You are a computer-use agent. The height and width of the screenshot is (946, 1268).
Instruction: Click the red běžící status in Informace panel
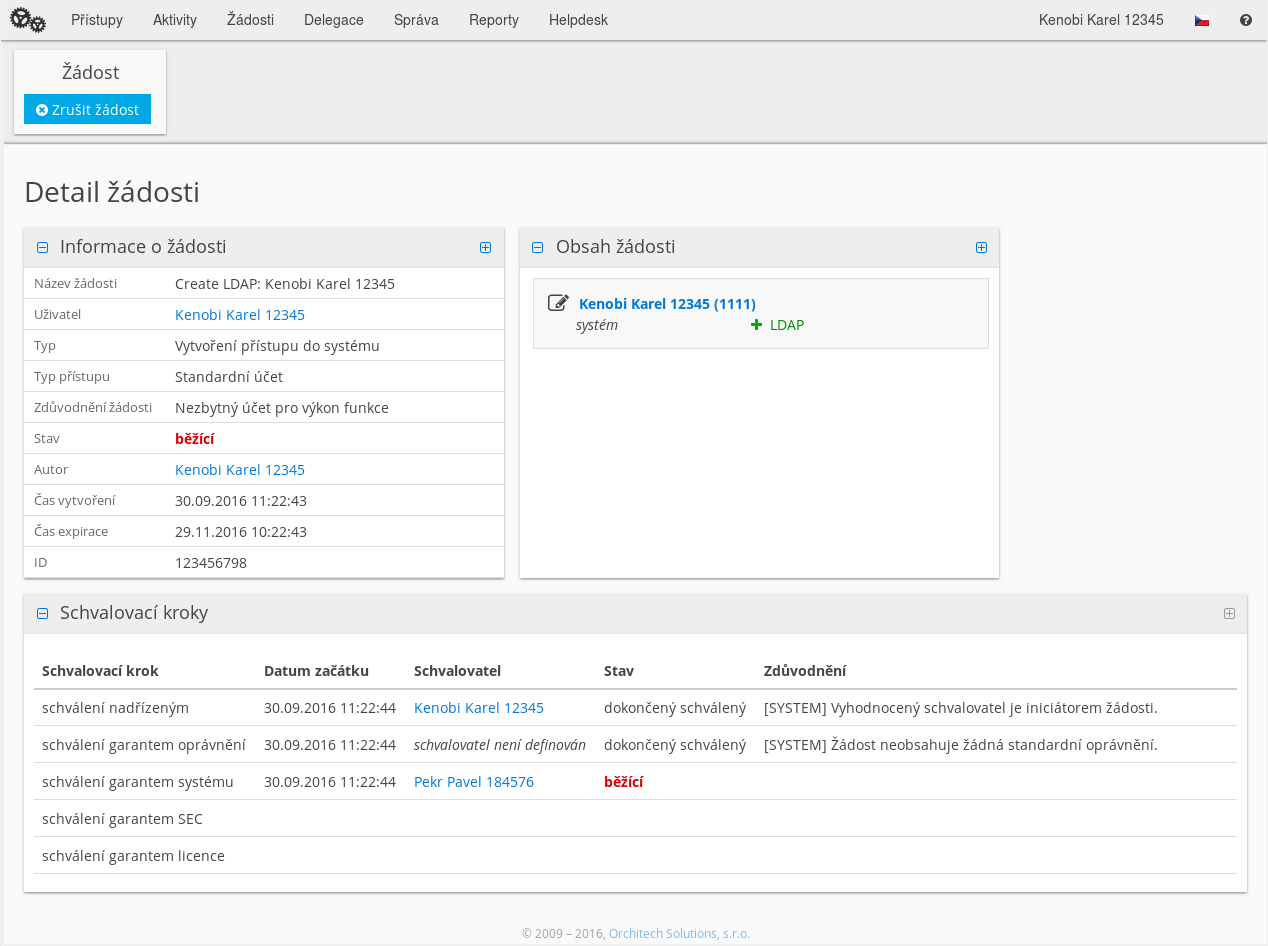pyautogui.click(x=194, y=439)
